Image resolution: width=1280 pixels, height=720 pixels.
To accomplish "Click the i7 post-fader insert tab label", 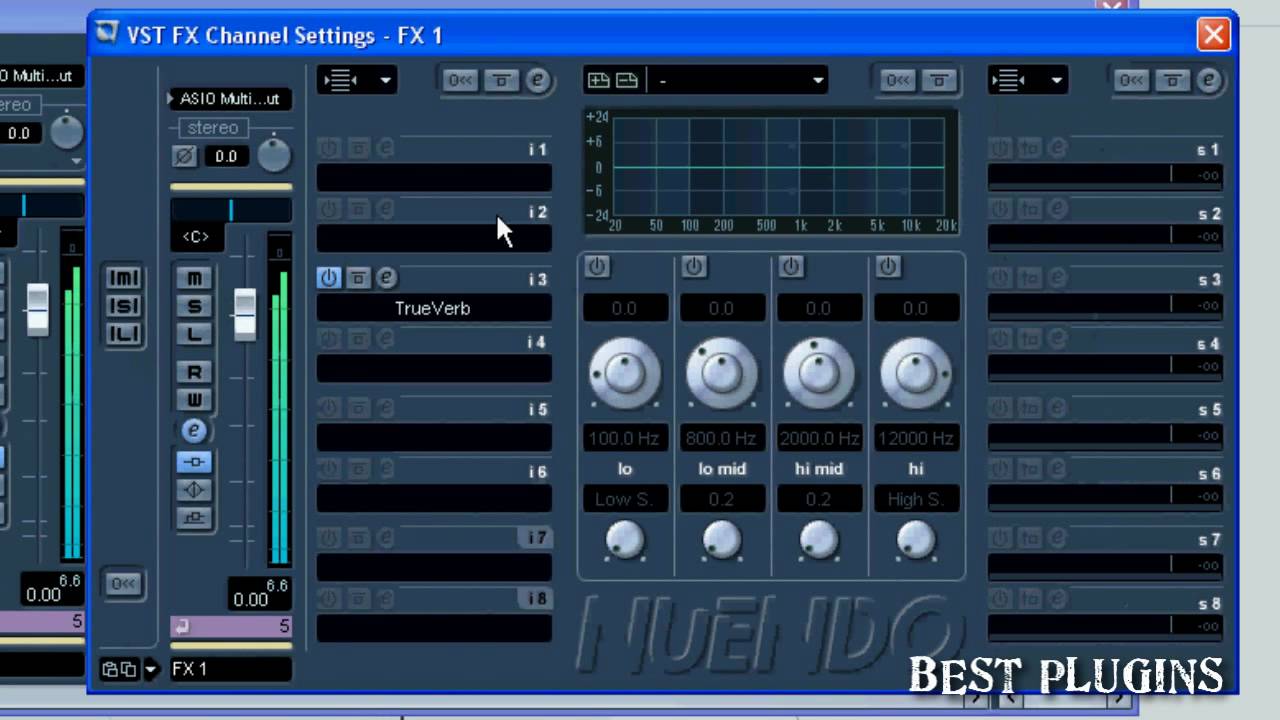I will coord(537,538).
